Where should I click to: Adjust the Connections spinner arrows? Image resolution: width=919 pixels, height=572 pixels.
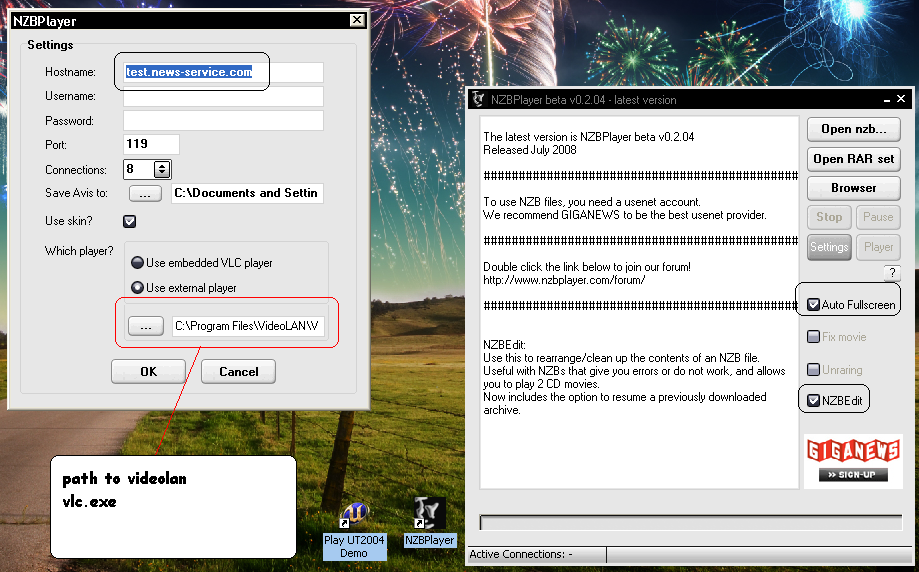(162, 170)
